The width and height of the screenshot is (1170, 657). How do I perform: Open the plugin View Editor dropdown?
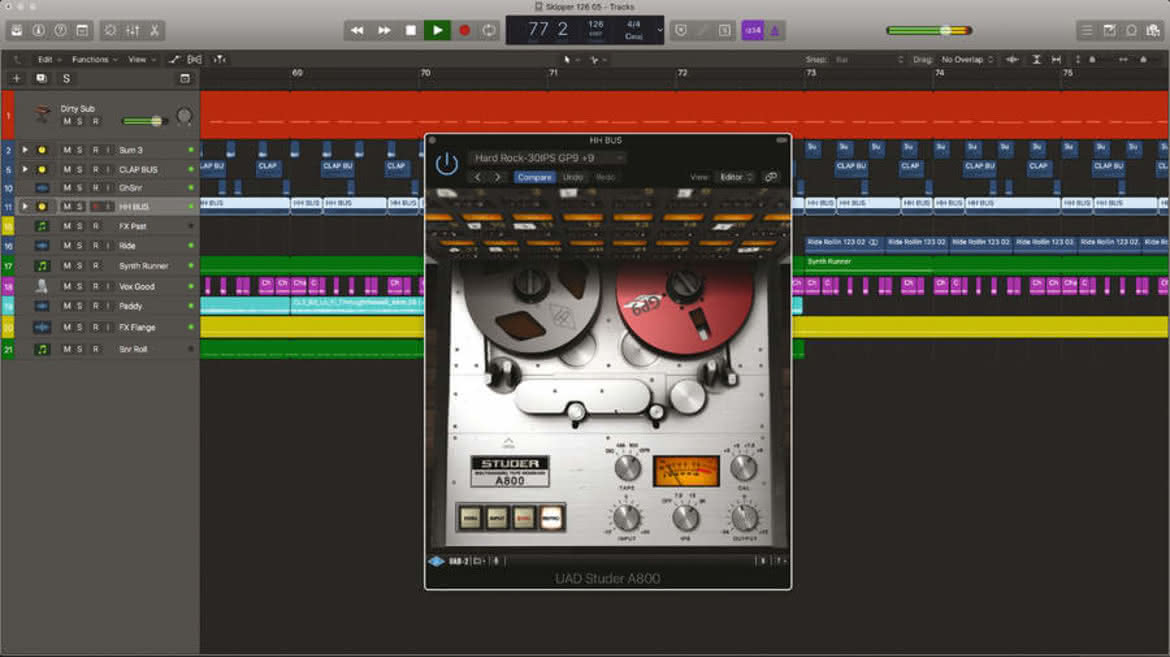tap(736, 177)
